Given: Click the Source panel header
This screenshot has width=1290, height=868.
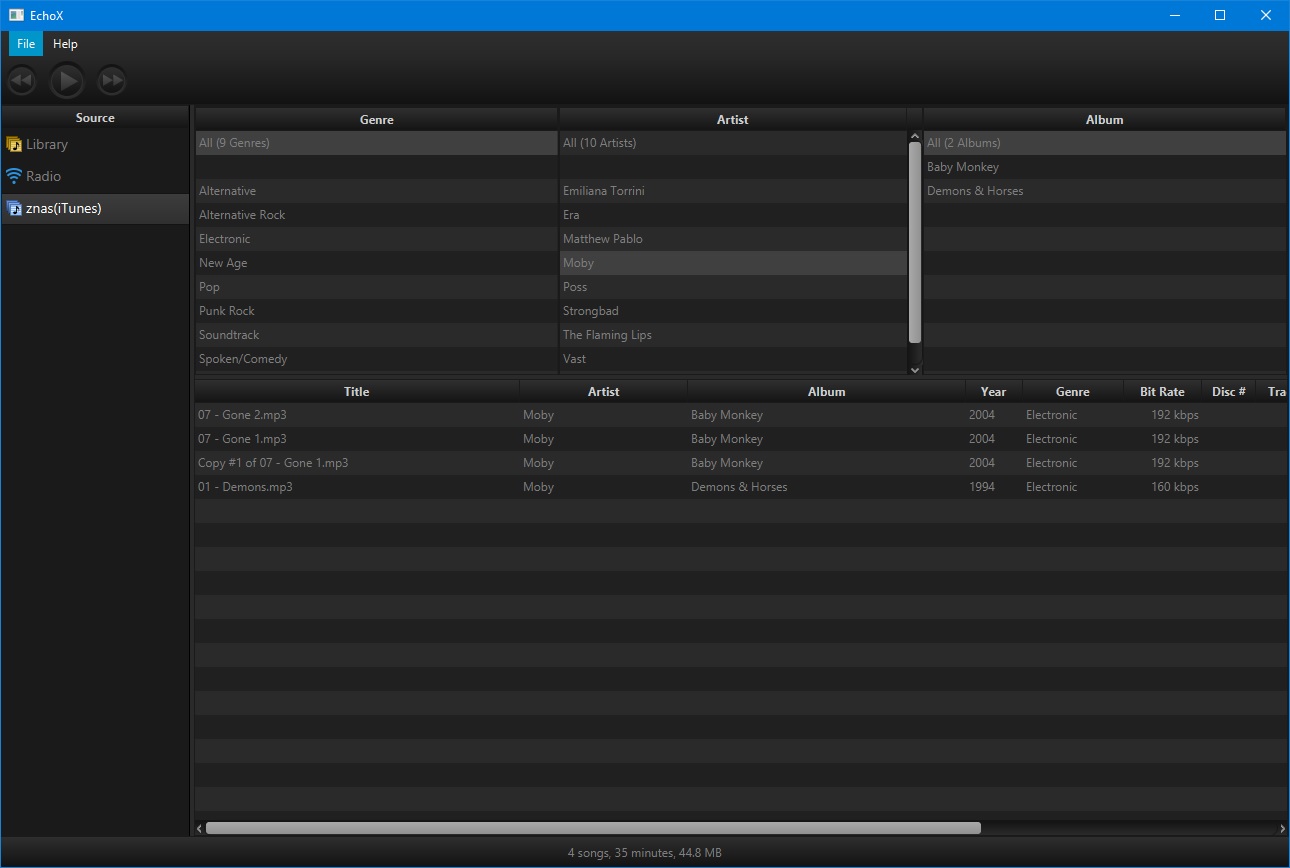Looking at the screenshot, I should pyautogui.click(x=95, y=117).
